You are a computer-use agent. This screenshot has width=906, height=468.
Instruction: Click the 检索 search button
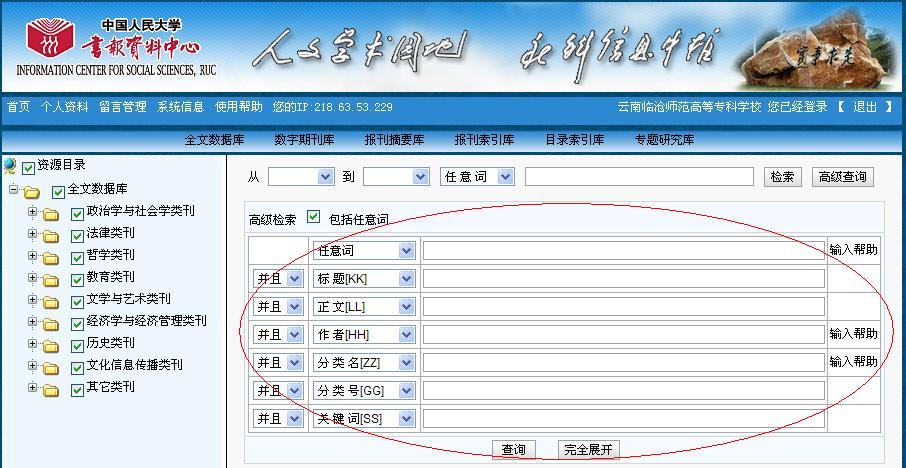pos(782,177)
